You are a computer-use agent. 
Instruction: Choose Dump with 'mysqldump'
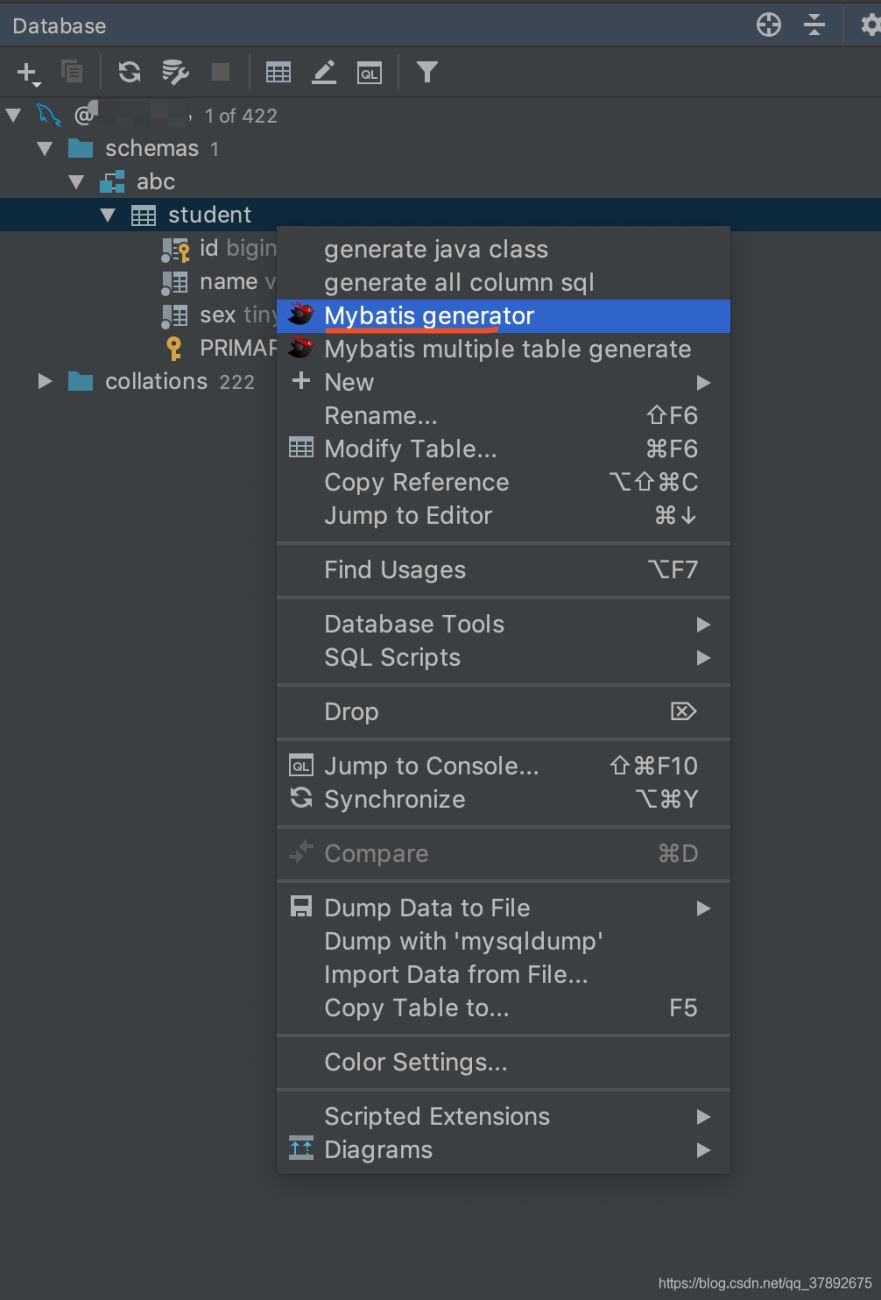(x=503, y=941)
